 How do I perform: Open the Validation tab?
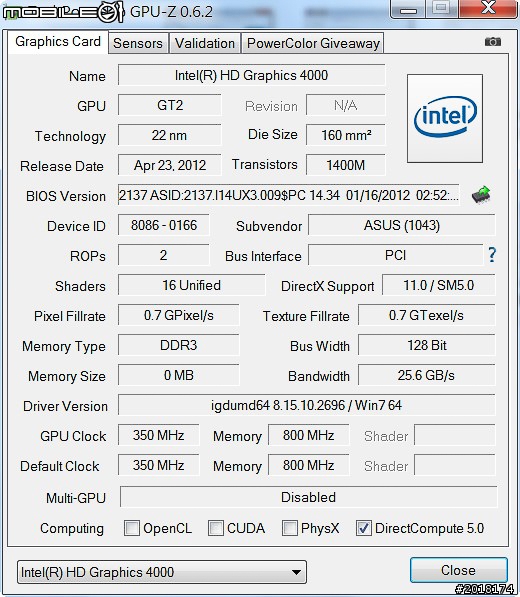205,43
